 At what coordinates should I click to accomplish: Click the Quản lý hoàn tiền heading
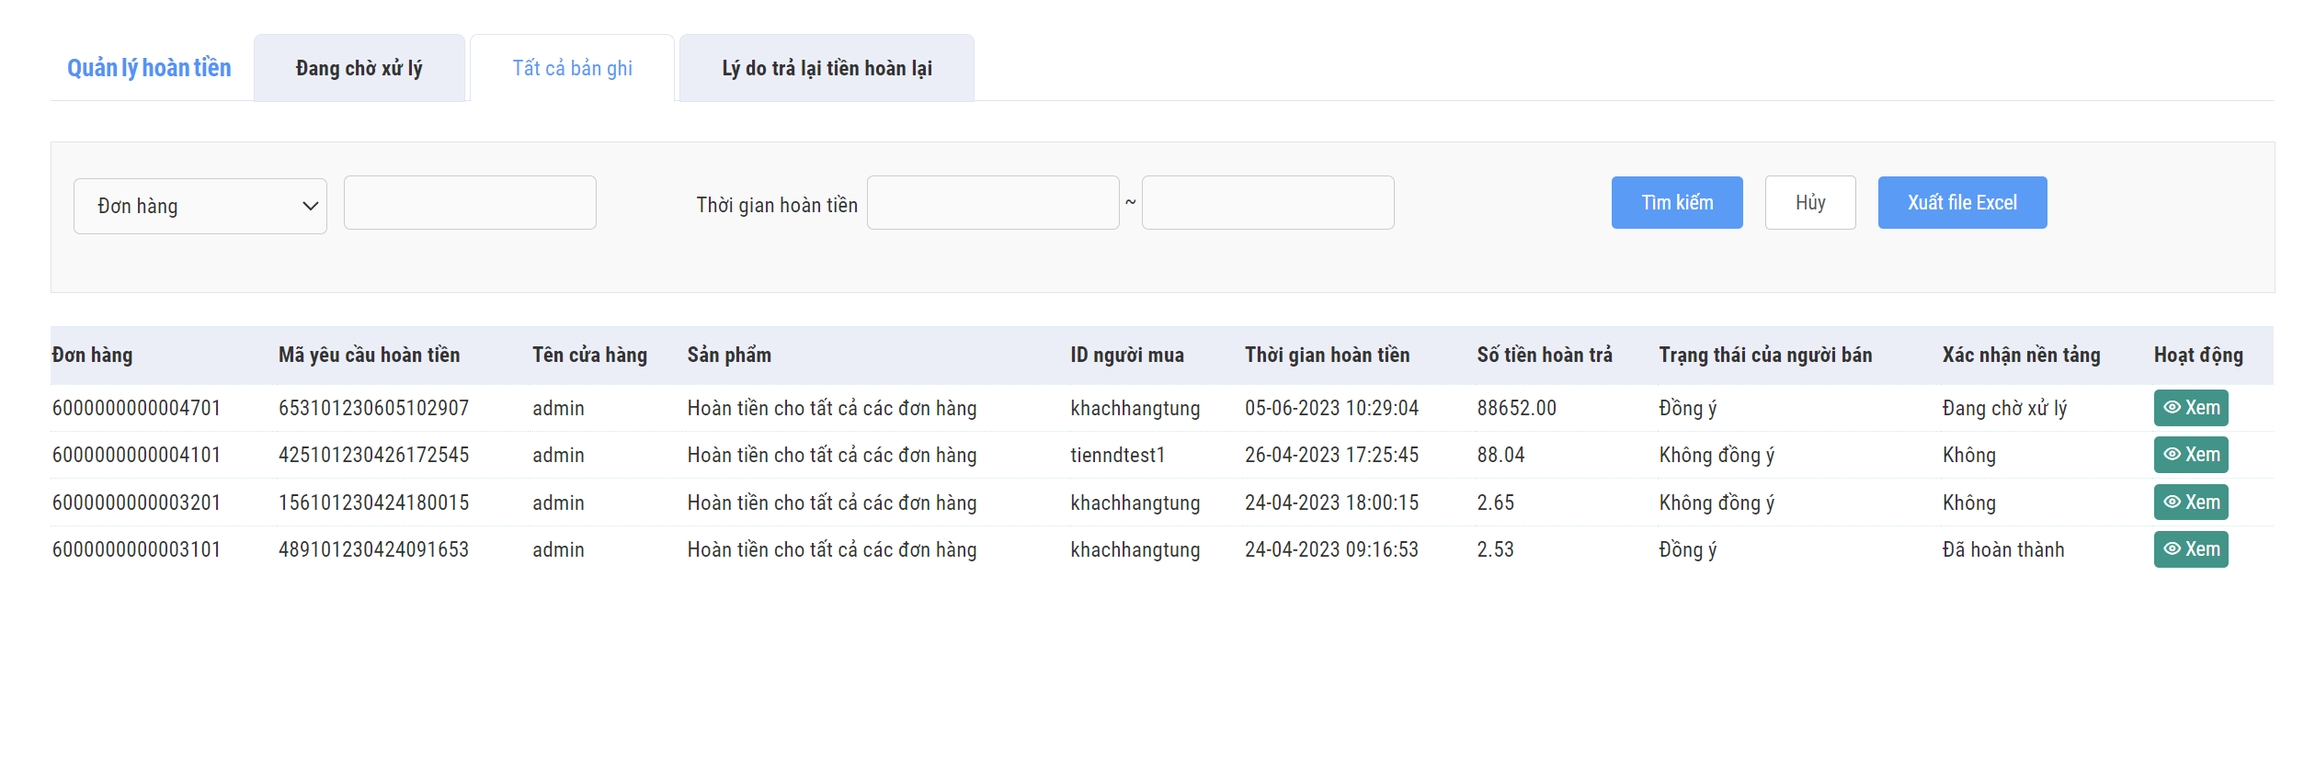click(149, 68)
